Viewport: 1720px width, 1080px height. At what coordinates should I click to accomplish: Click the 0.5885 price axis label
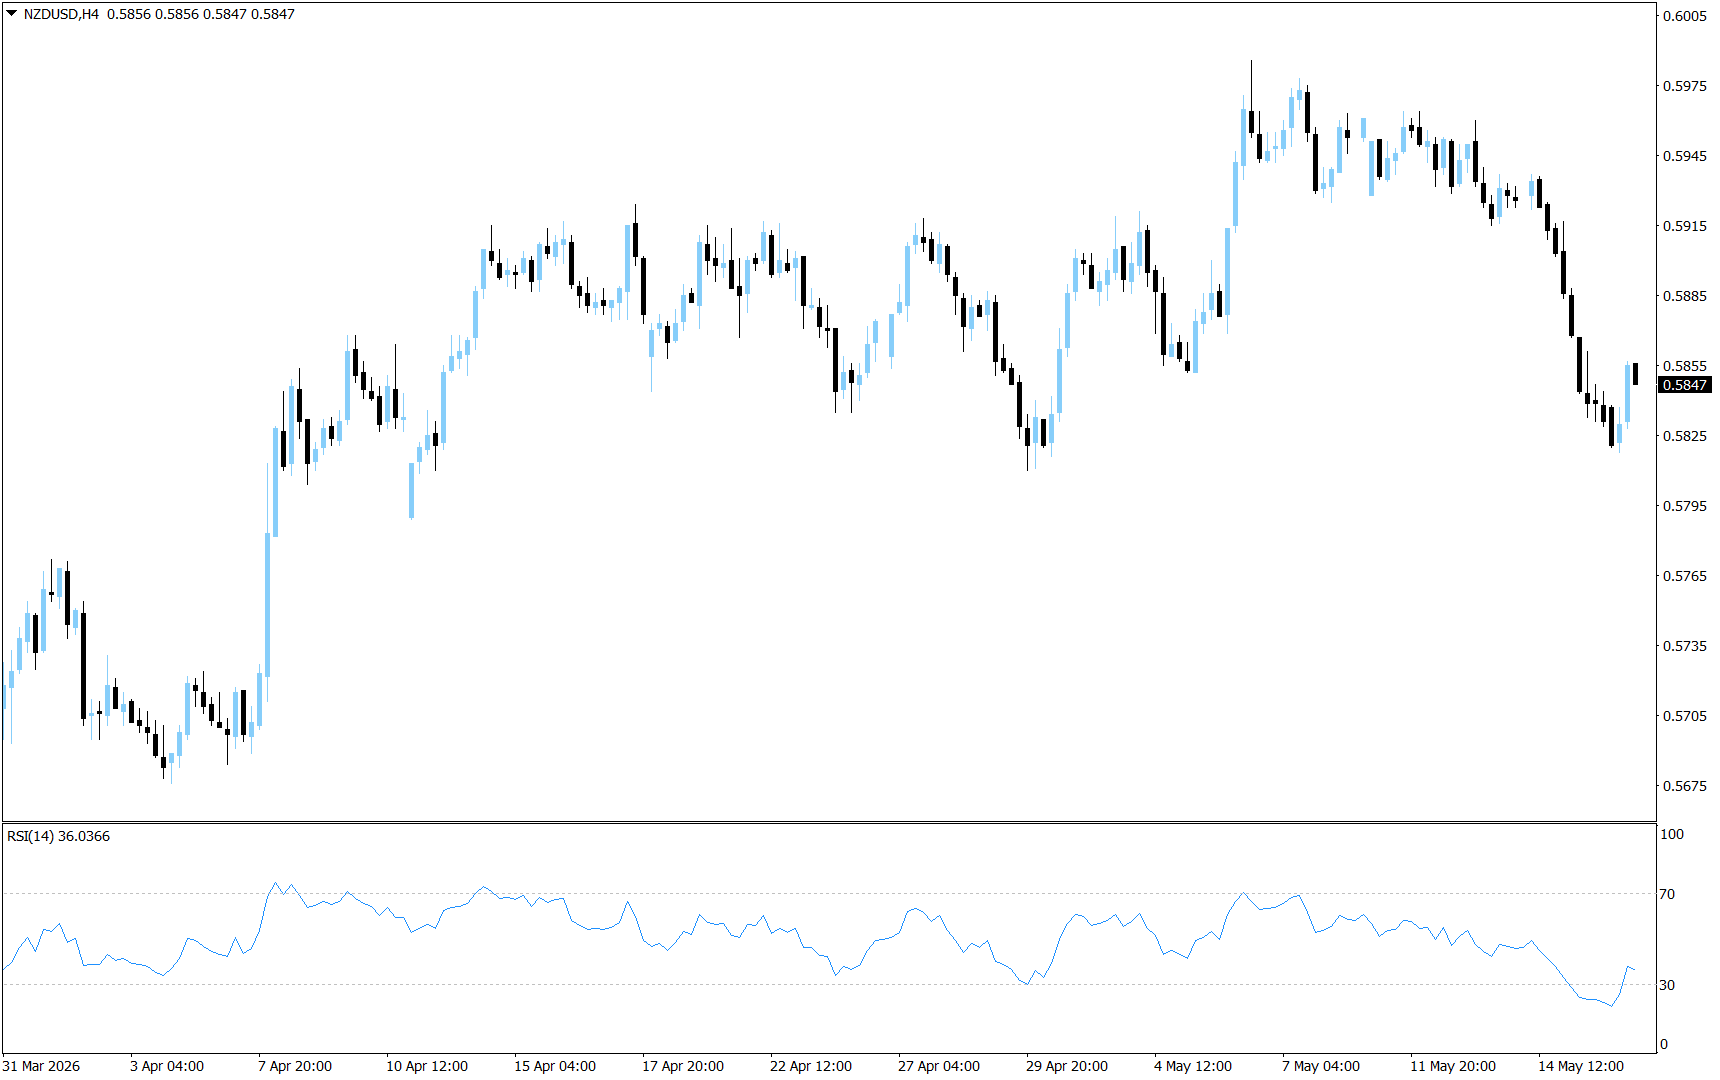1685,296
